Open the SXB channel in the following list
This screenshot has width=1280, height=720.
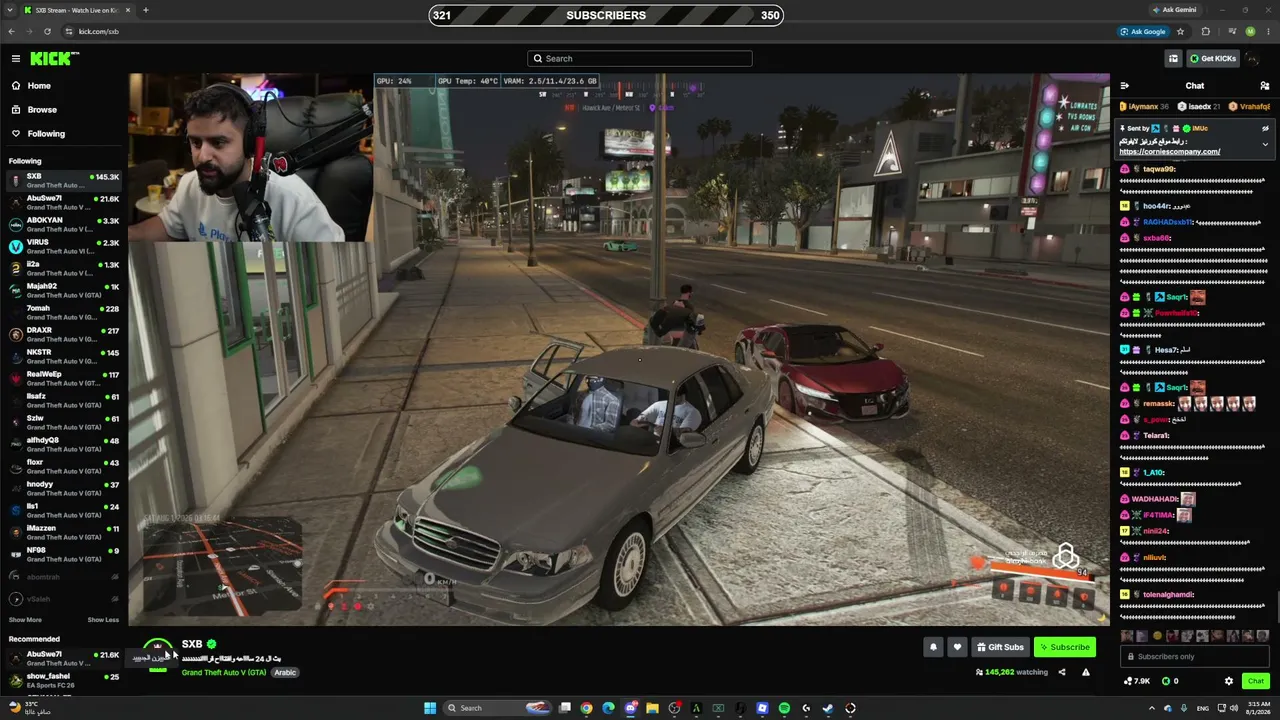coord(64,181)
